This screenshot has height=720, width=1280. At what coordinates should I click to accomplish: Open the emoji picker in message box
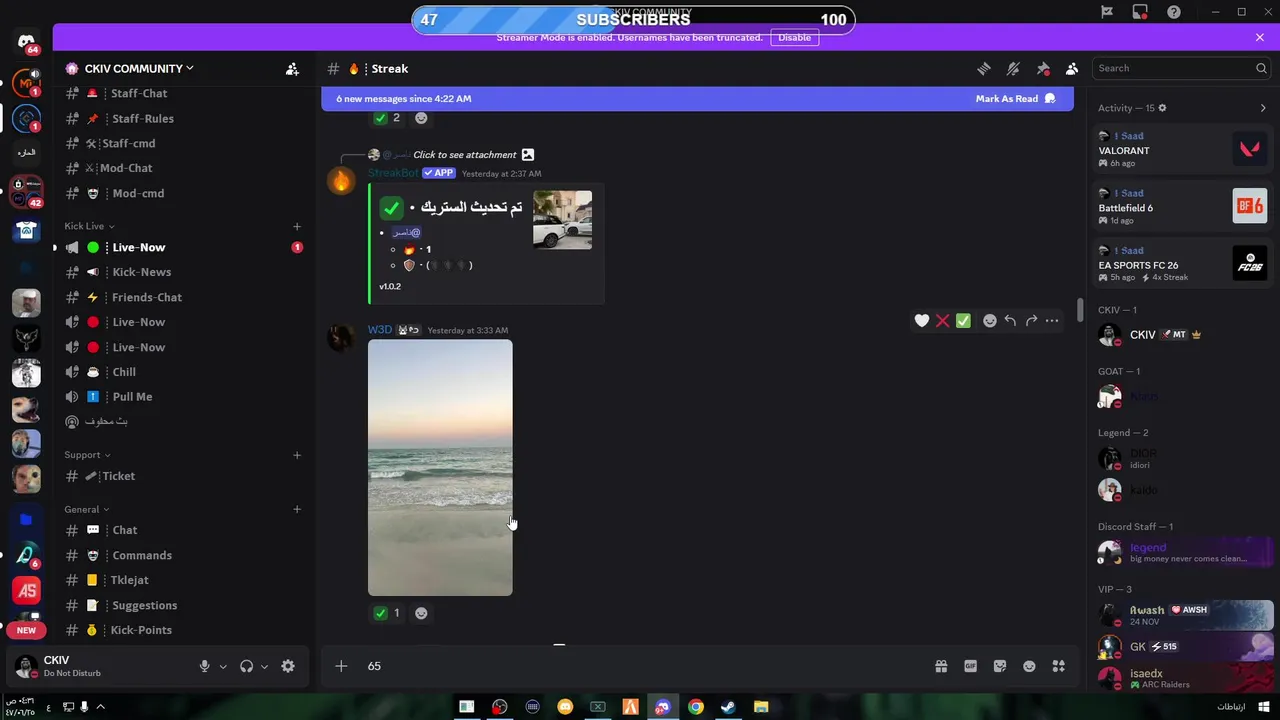point(1029,666)
